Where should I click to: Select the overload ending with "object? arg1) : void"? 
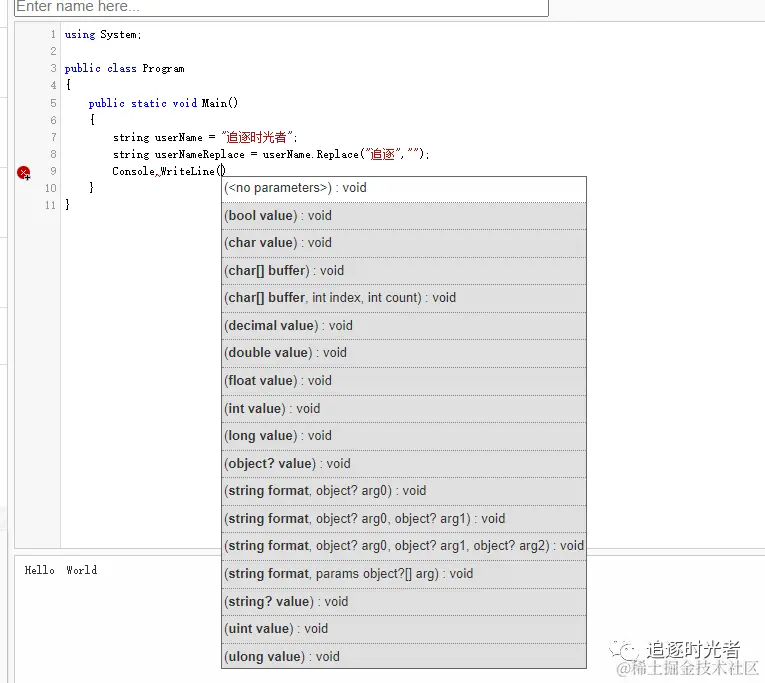404,519
